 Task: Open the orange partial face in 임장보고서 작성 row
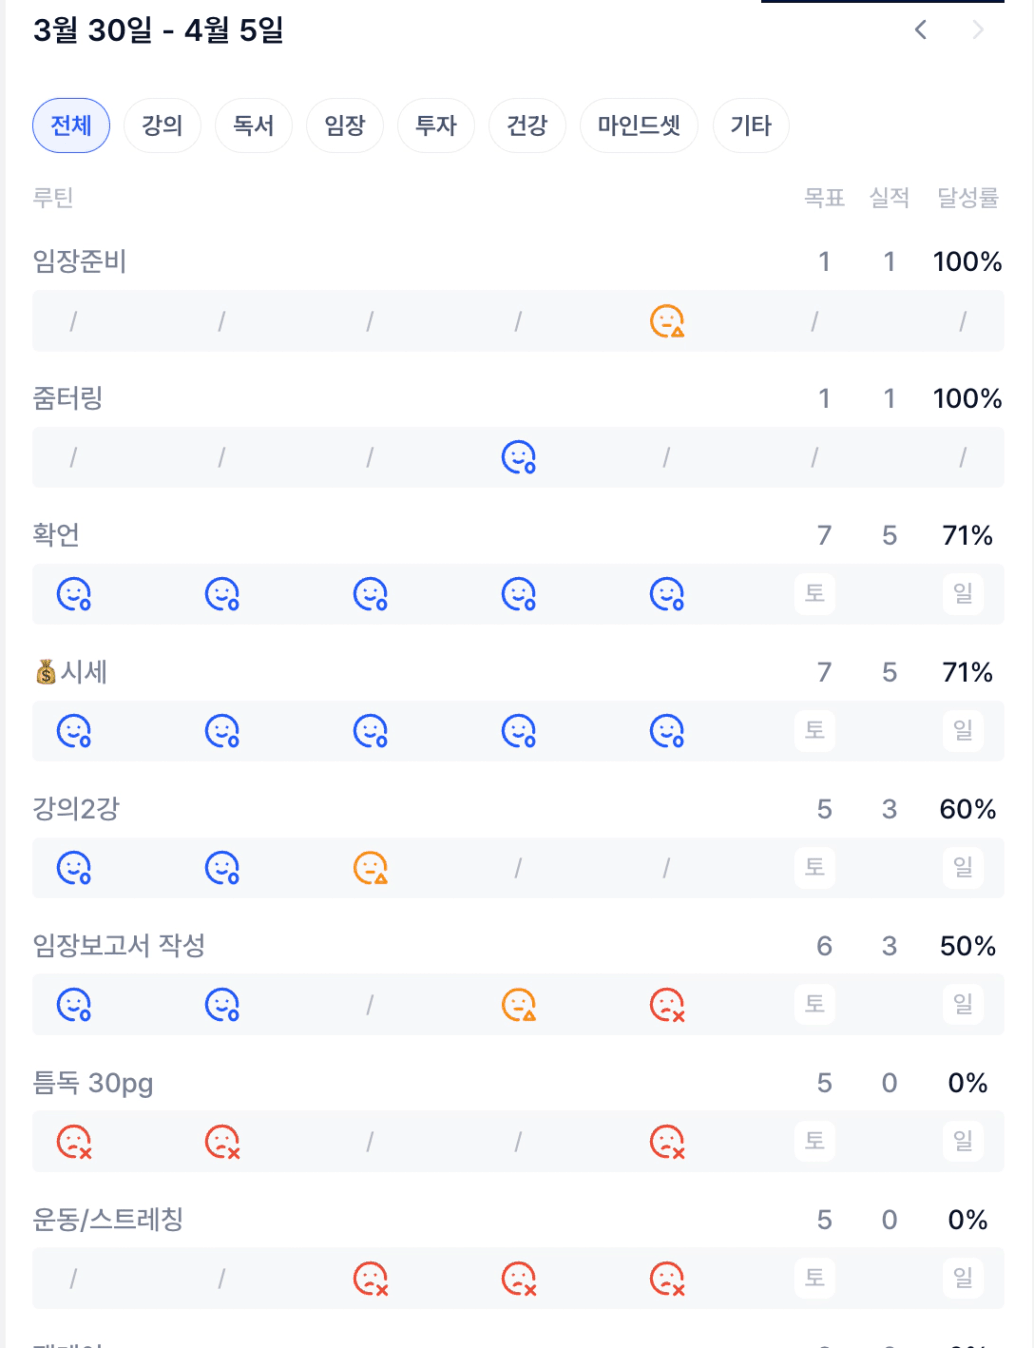point(518,1005)
